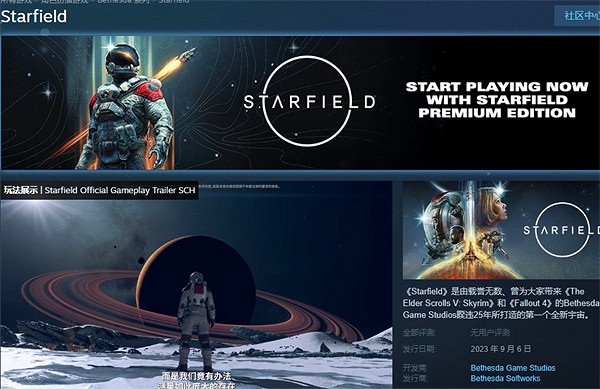Click the 开发商 label
The width and height of the screenshot is (600, 389).
[x=415, y=368]
